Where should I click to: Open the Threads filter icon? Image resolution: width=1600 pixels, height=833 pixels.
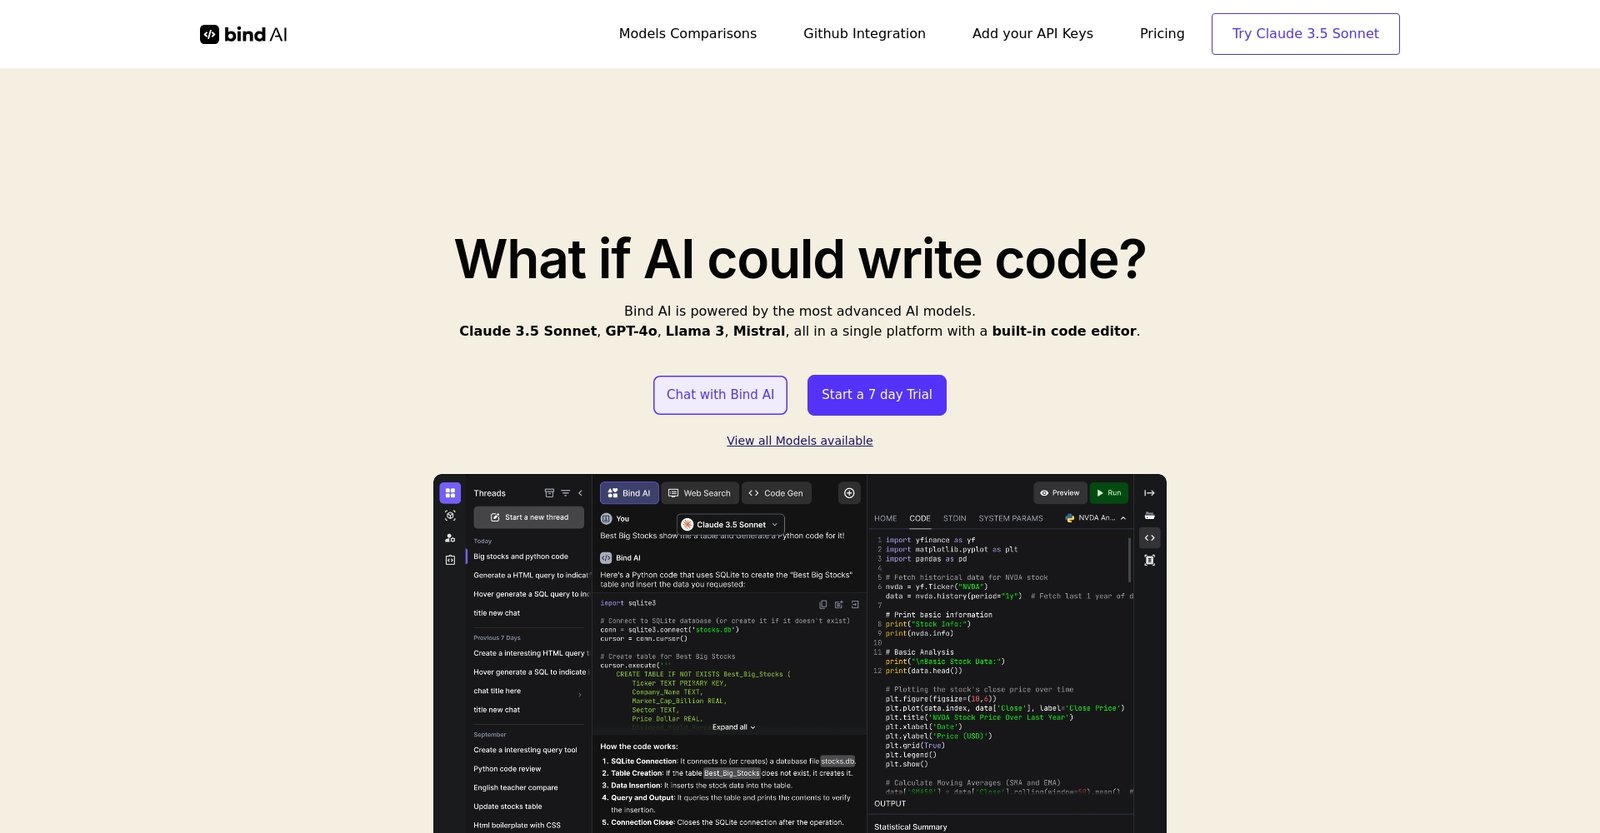565,493
